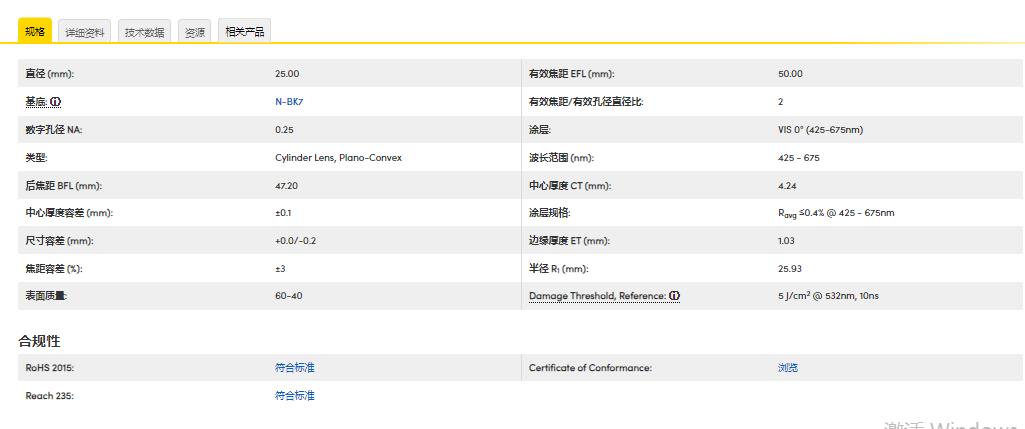The height and width of the screenshot is (429, 1025).
Task: Switch to the 详细资料 tab
Action: click(85, 32)
